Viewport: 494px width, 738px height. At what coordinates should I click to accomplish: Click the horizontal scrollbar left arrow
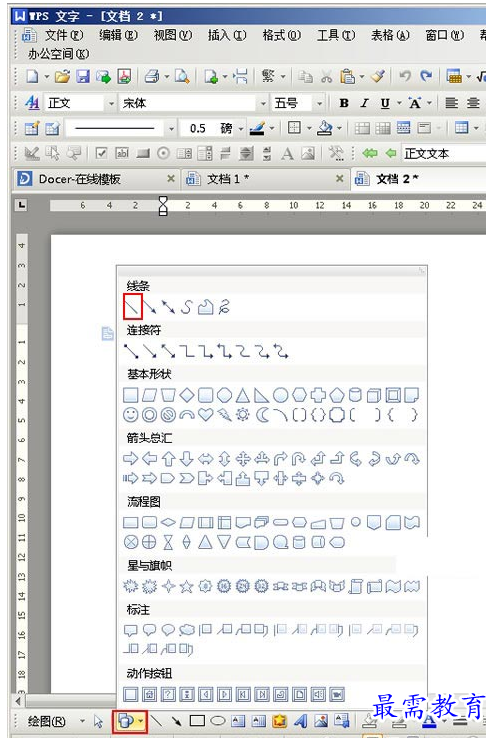point(17,701)
